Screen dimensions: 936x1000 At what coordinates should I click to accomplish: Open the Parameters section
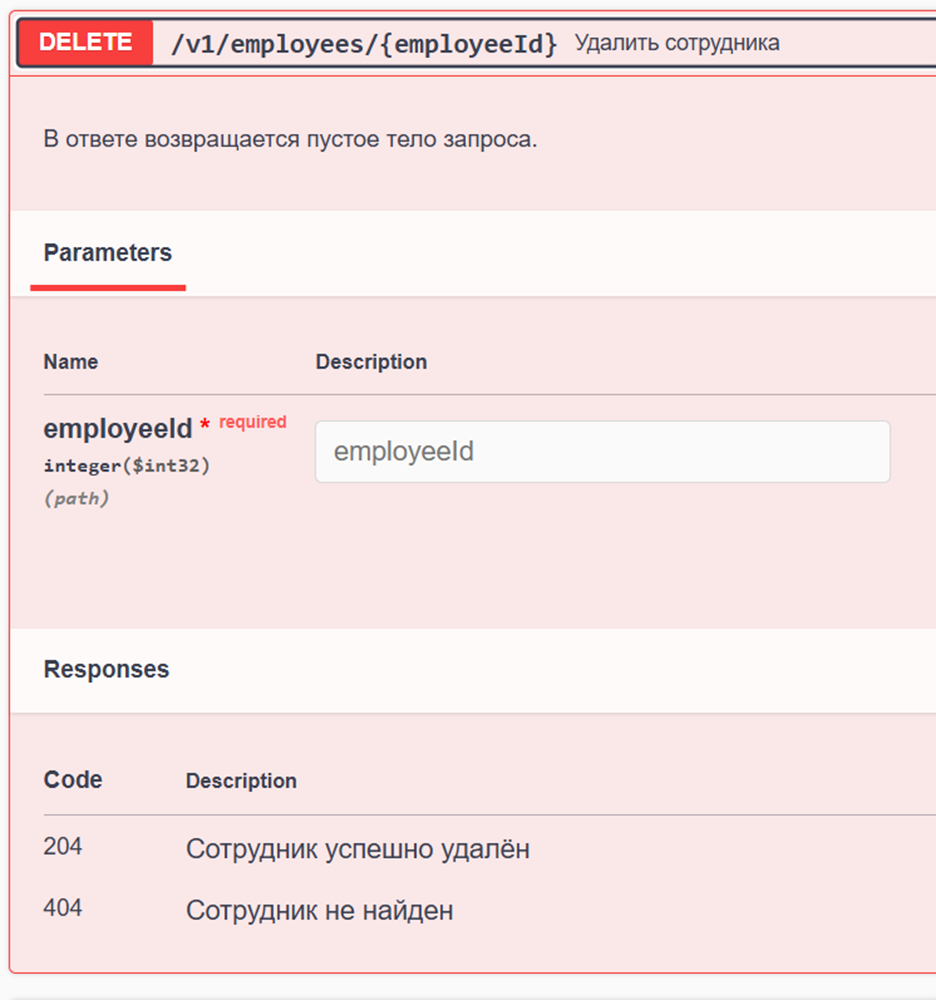pyautogui.click(x=107, y=252)
